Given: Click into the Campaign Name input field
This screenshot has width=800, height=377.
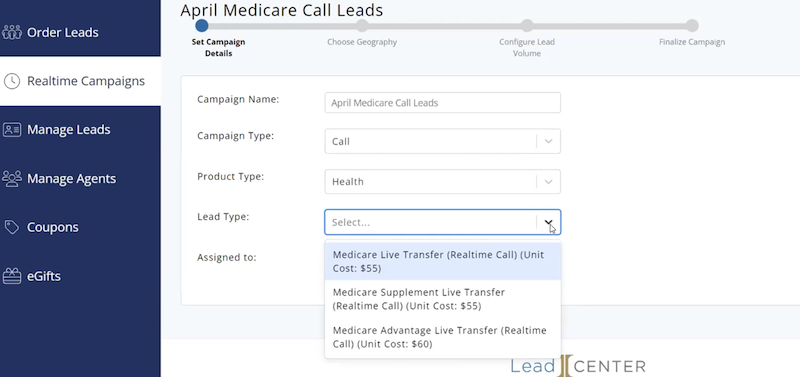Looking at the screenshot, I should coord(442,103).
